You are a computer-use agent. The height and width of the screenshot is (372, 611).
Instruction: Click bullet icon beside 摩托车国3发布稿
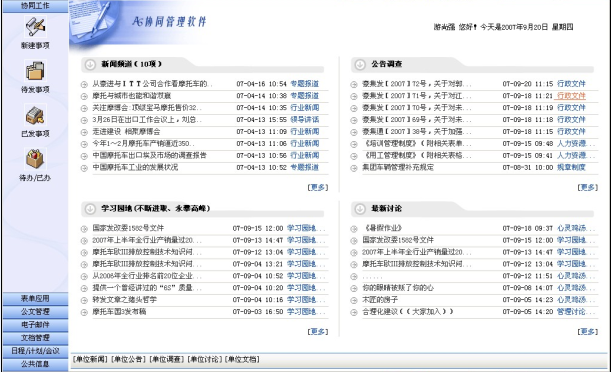point(84,312)
